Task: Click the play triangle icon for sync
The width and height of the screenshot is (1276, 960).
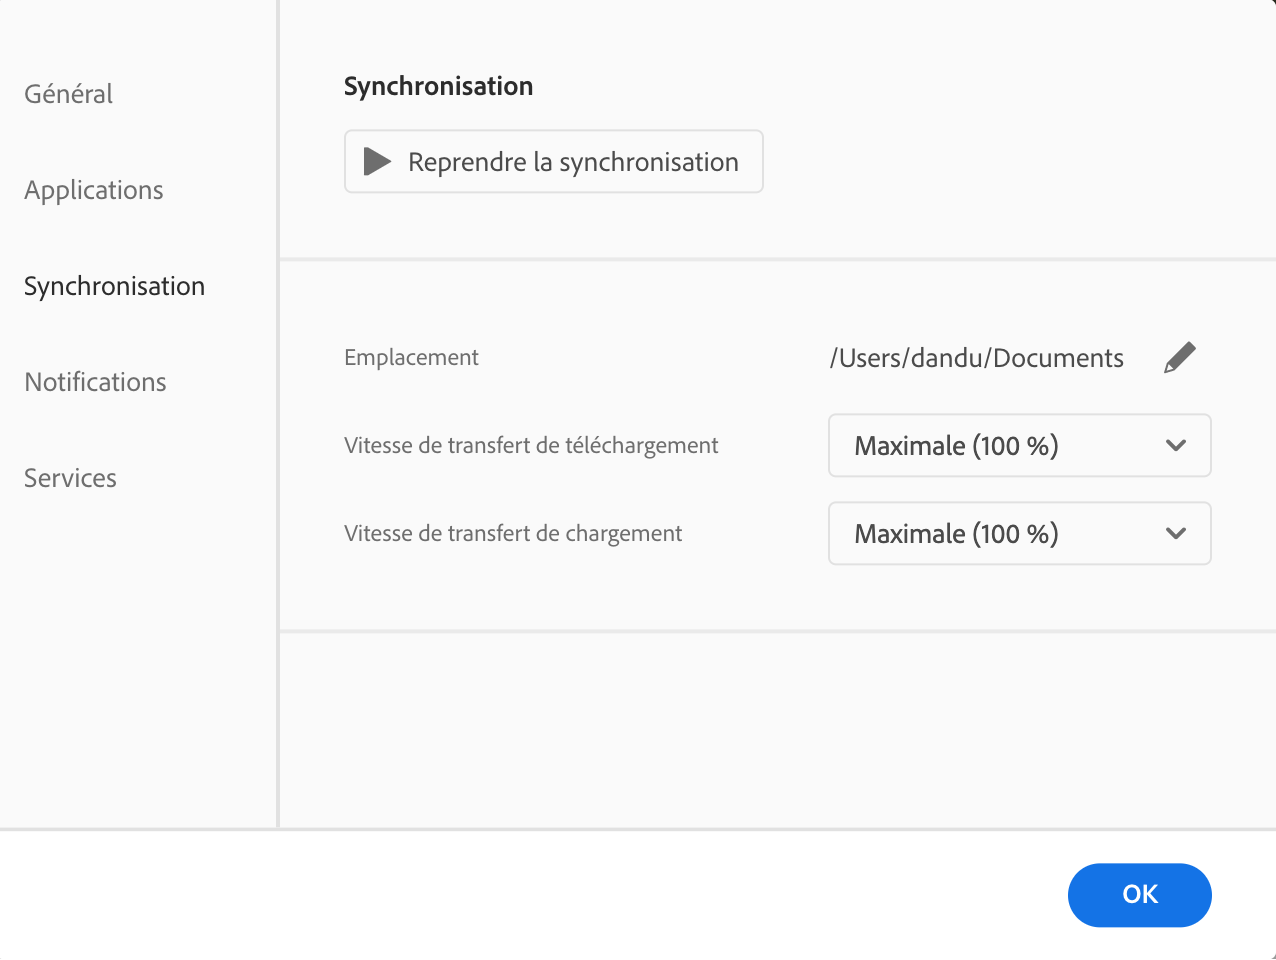Action: pyautogui.click(x=377, y=161)
